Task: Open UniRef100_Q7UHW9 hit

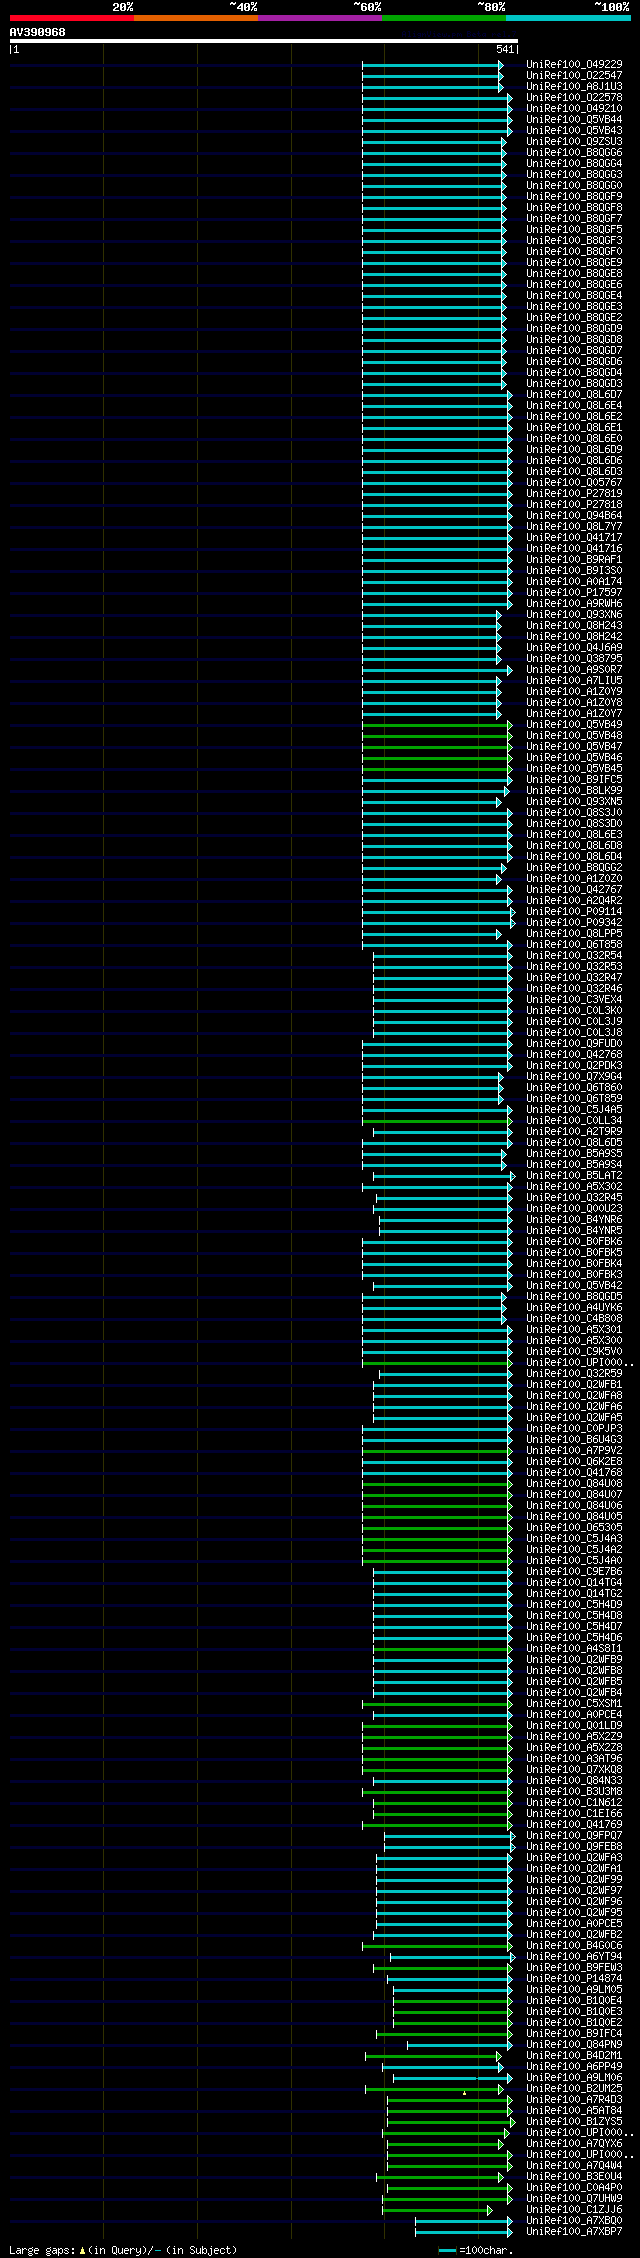Action: (574, 2199)
